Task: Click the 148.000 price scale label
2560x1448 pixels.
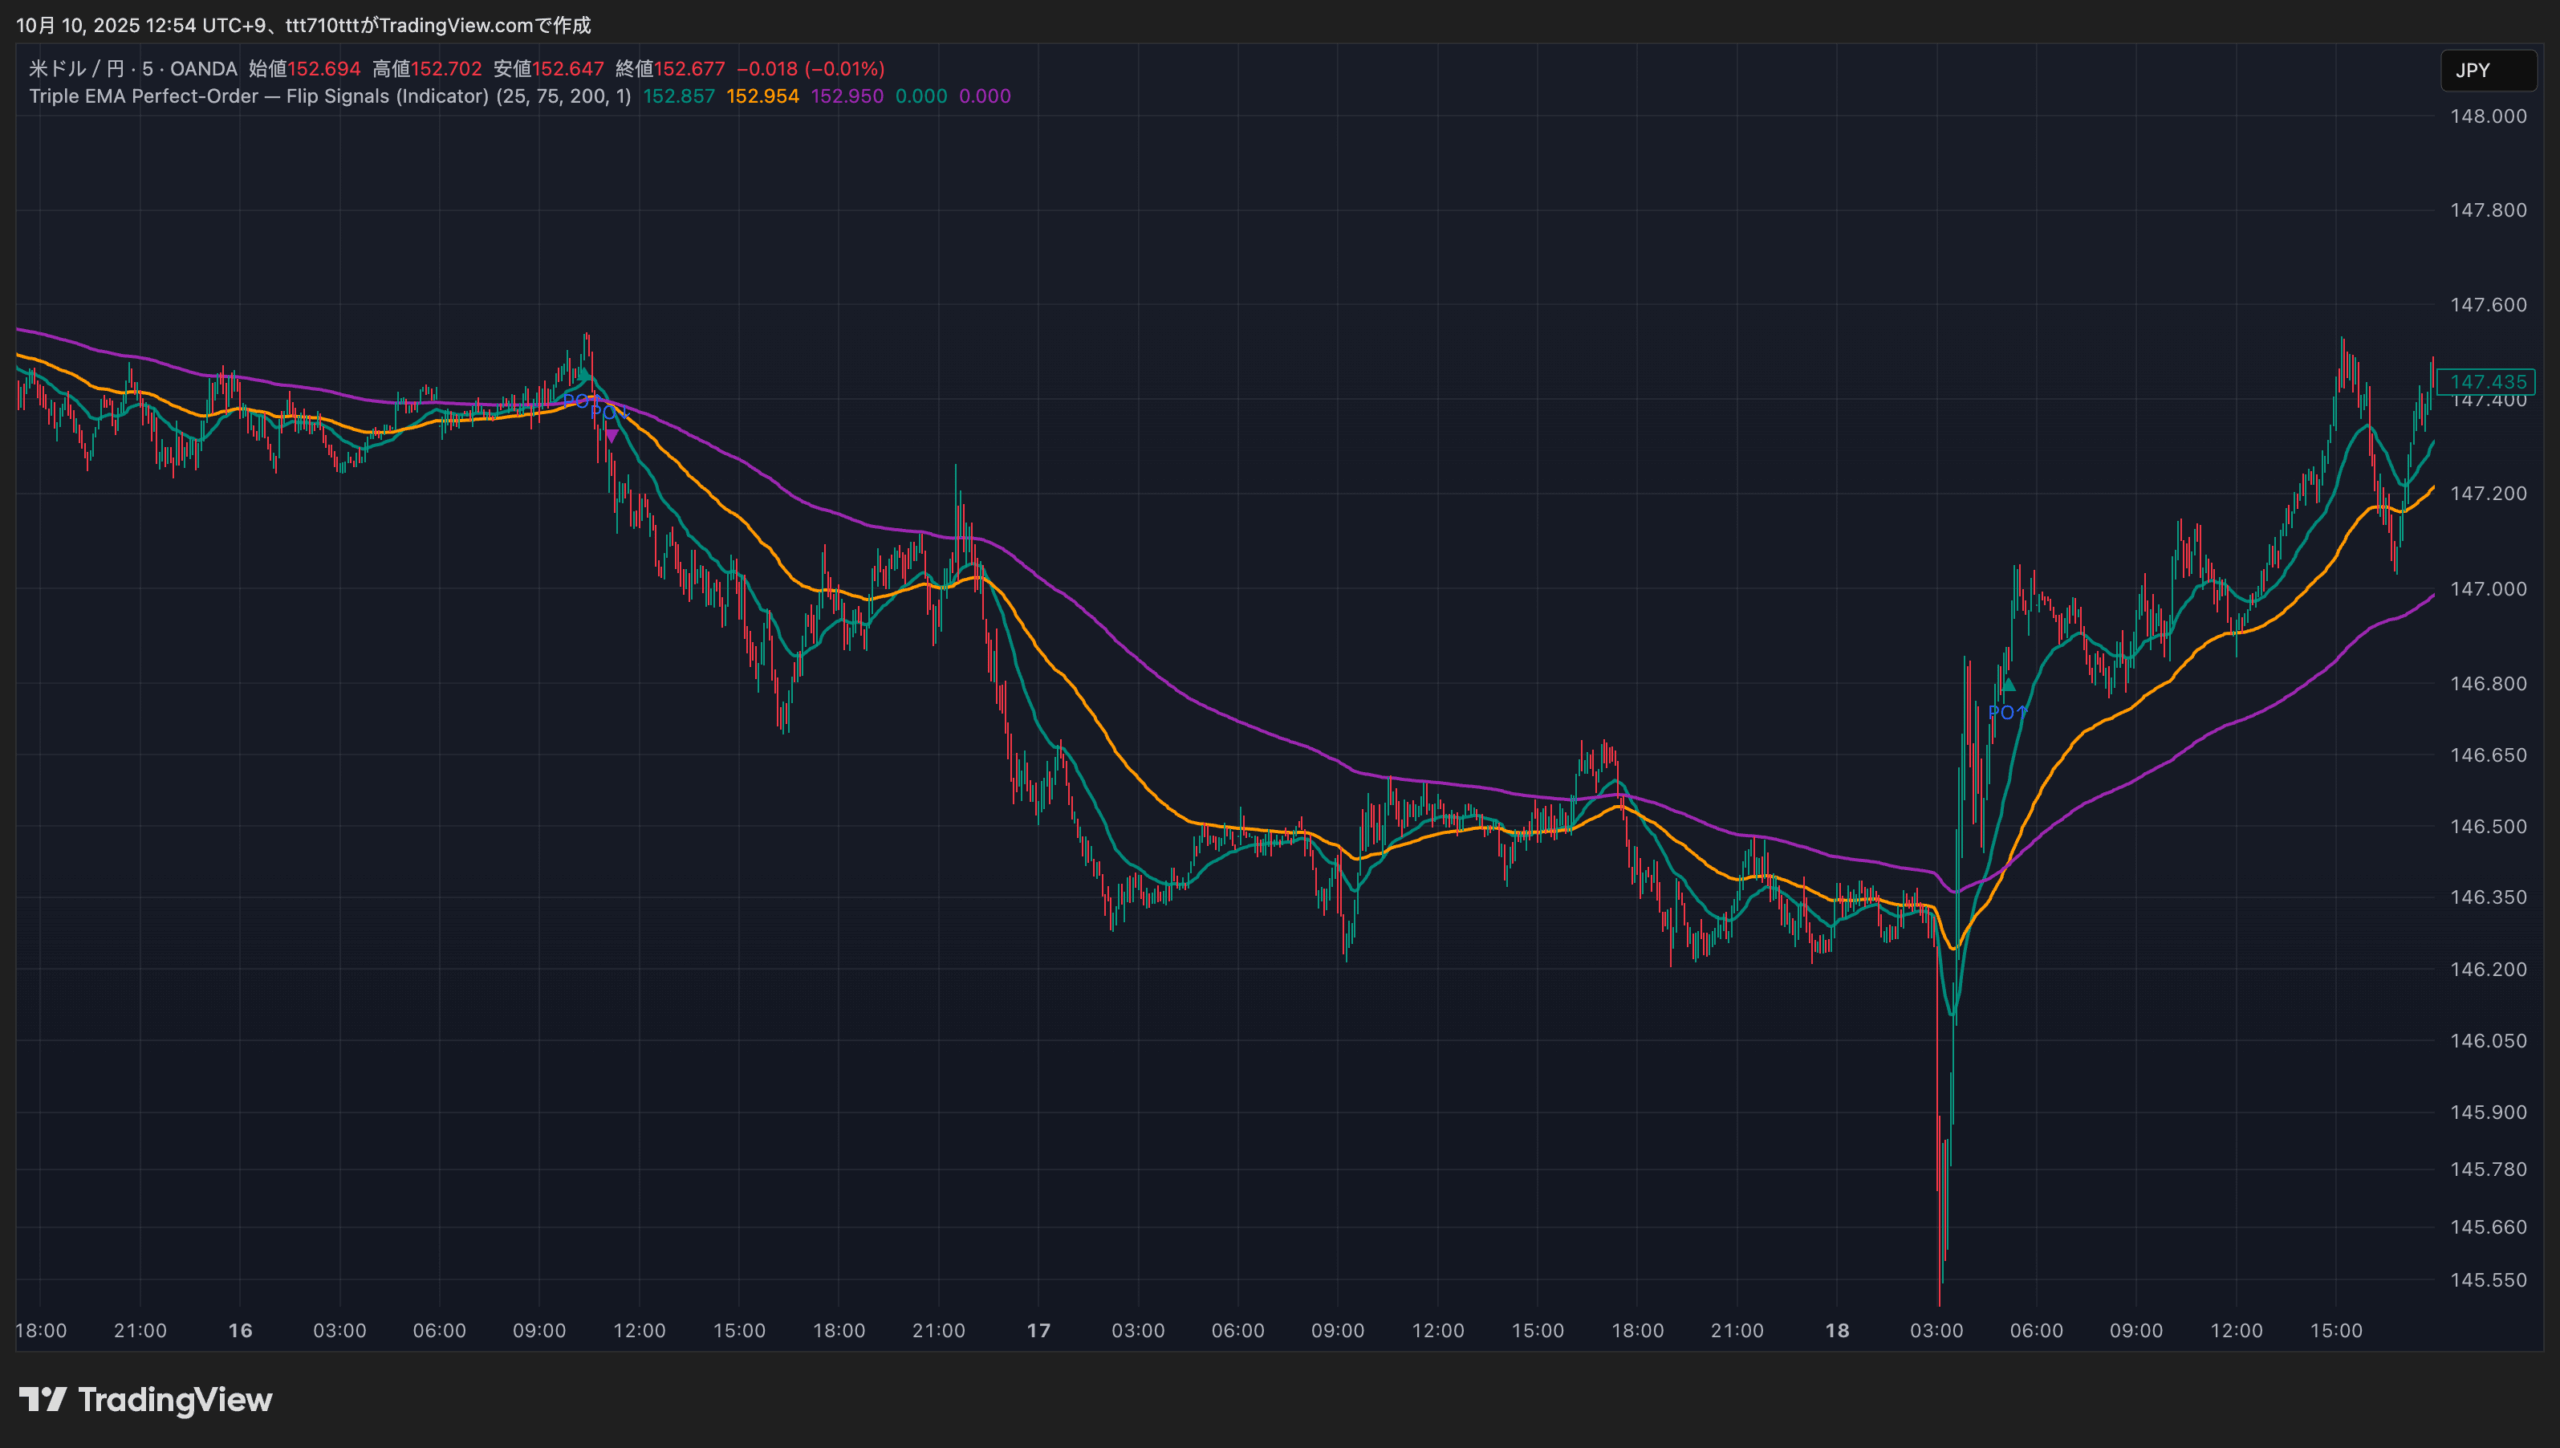Action: point(2487,116)
